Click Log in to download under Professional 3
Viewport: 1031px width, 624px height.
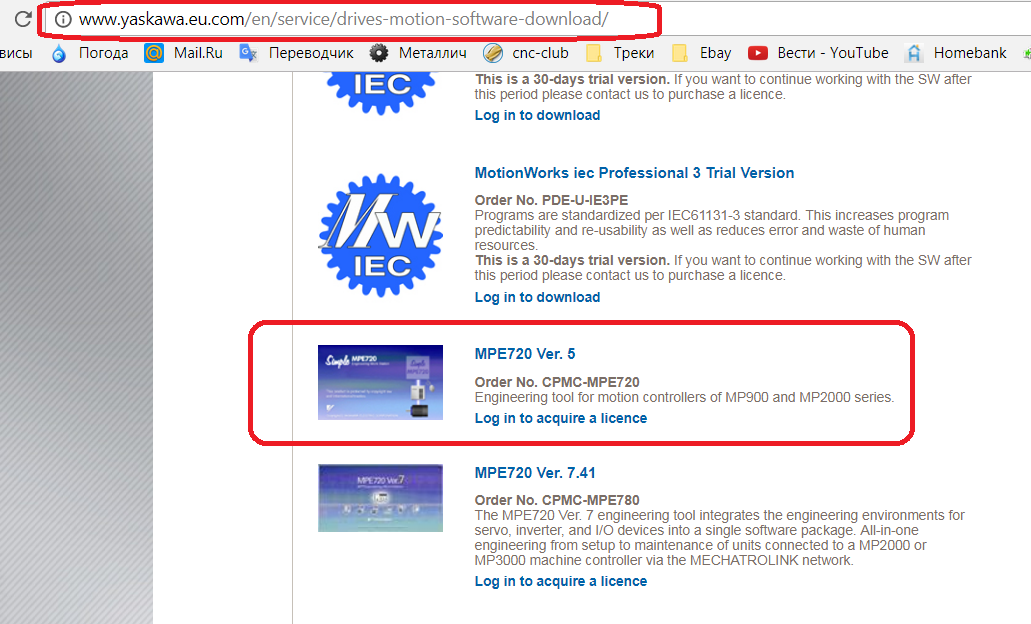coord(537,297)
